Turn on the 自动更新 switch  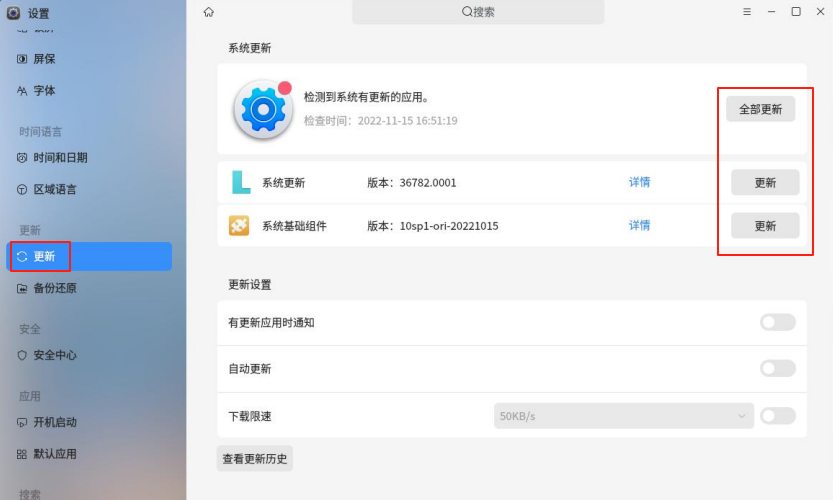tap(777, 368)
